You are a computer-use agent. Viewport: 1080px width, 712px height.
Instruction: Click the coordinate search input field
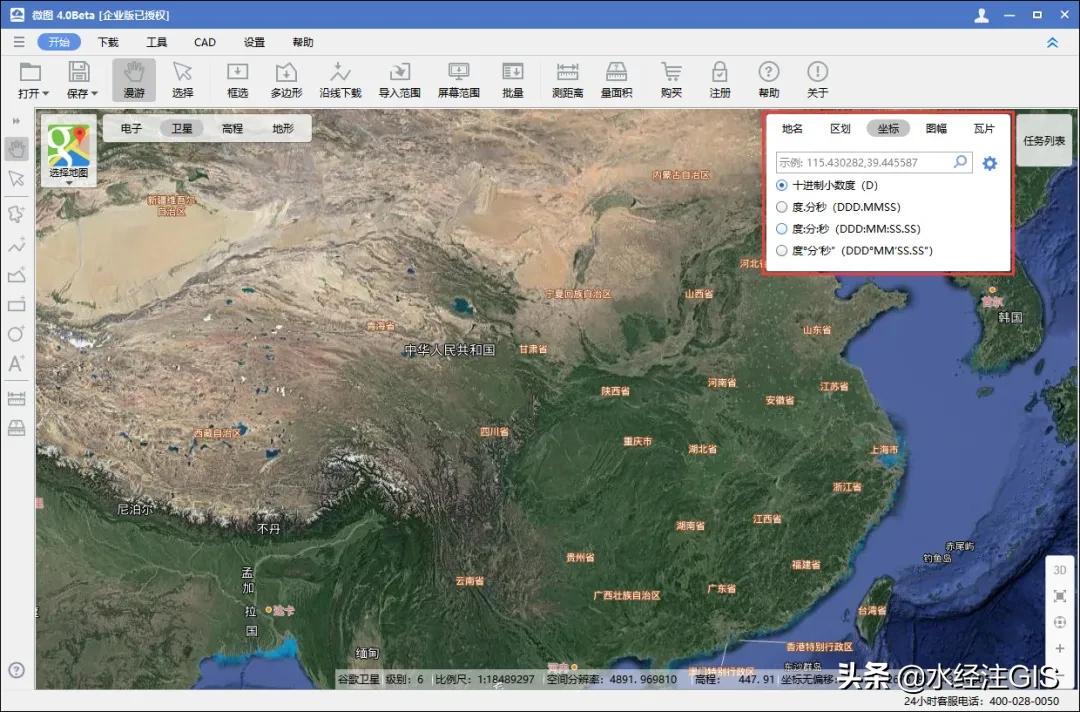tap(864, 162)
